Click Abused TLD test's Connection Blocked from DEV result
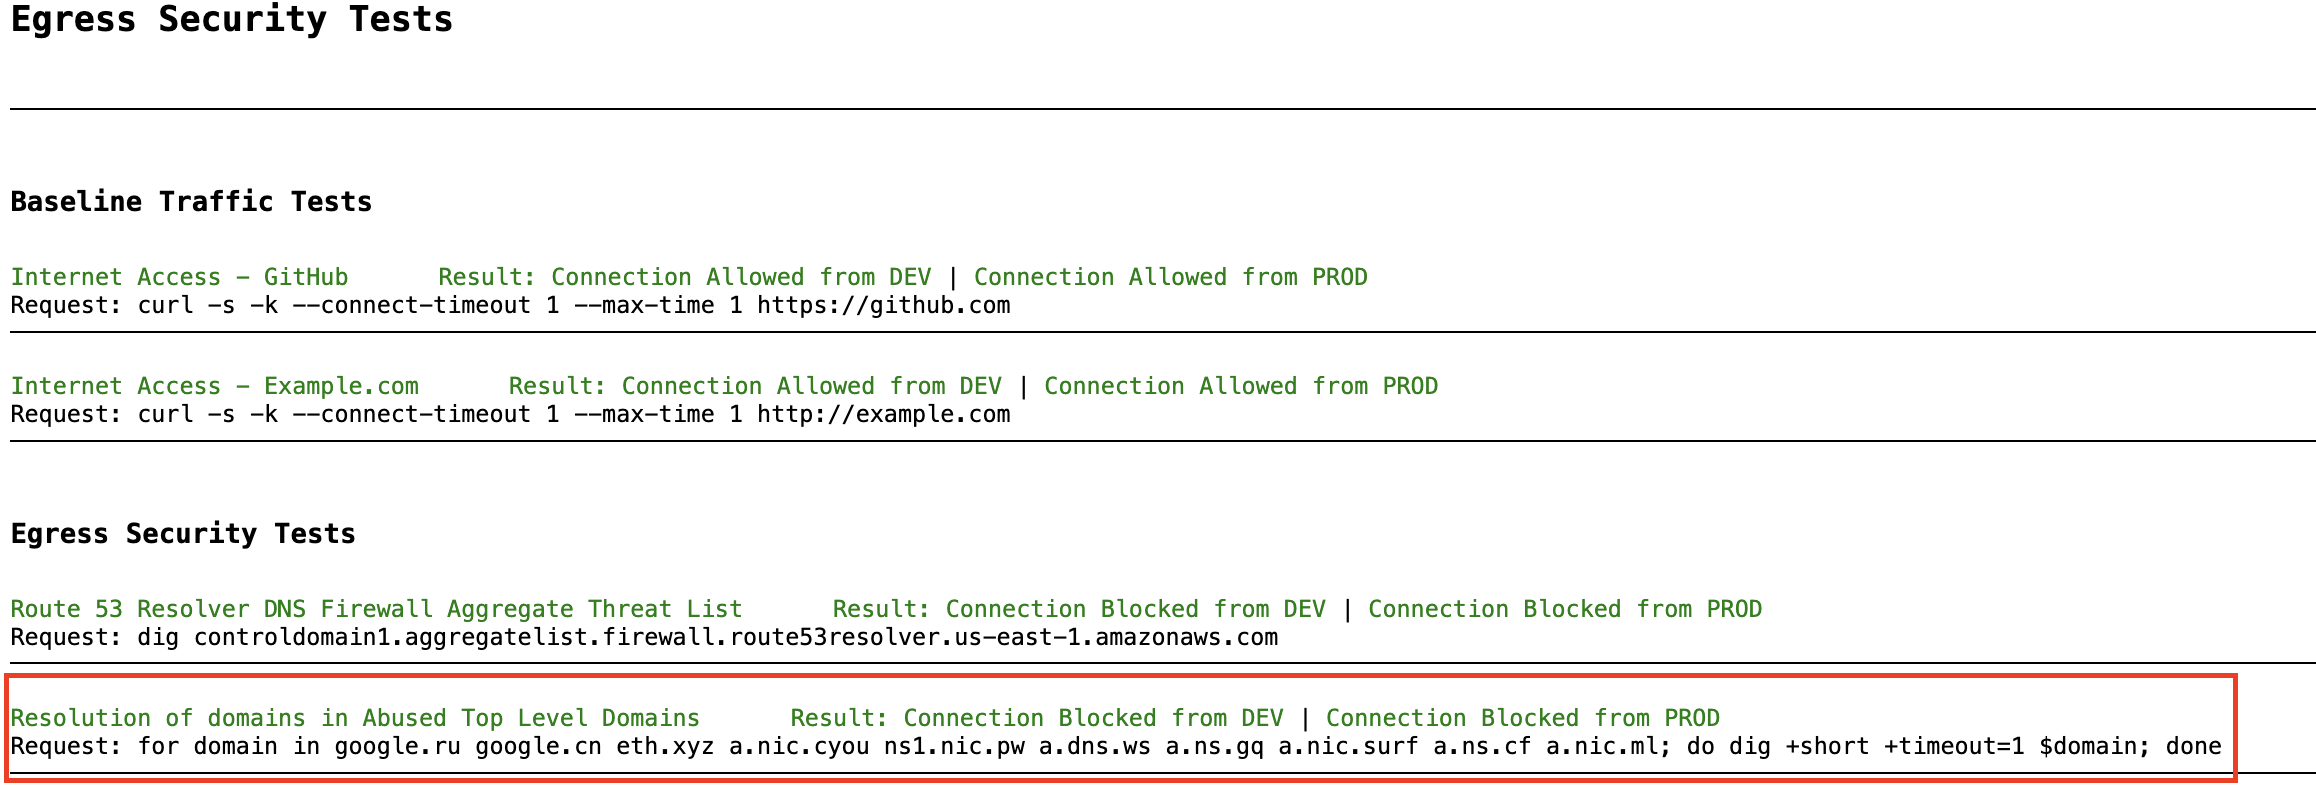 click(x=1093, y=718)
